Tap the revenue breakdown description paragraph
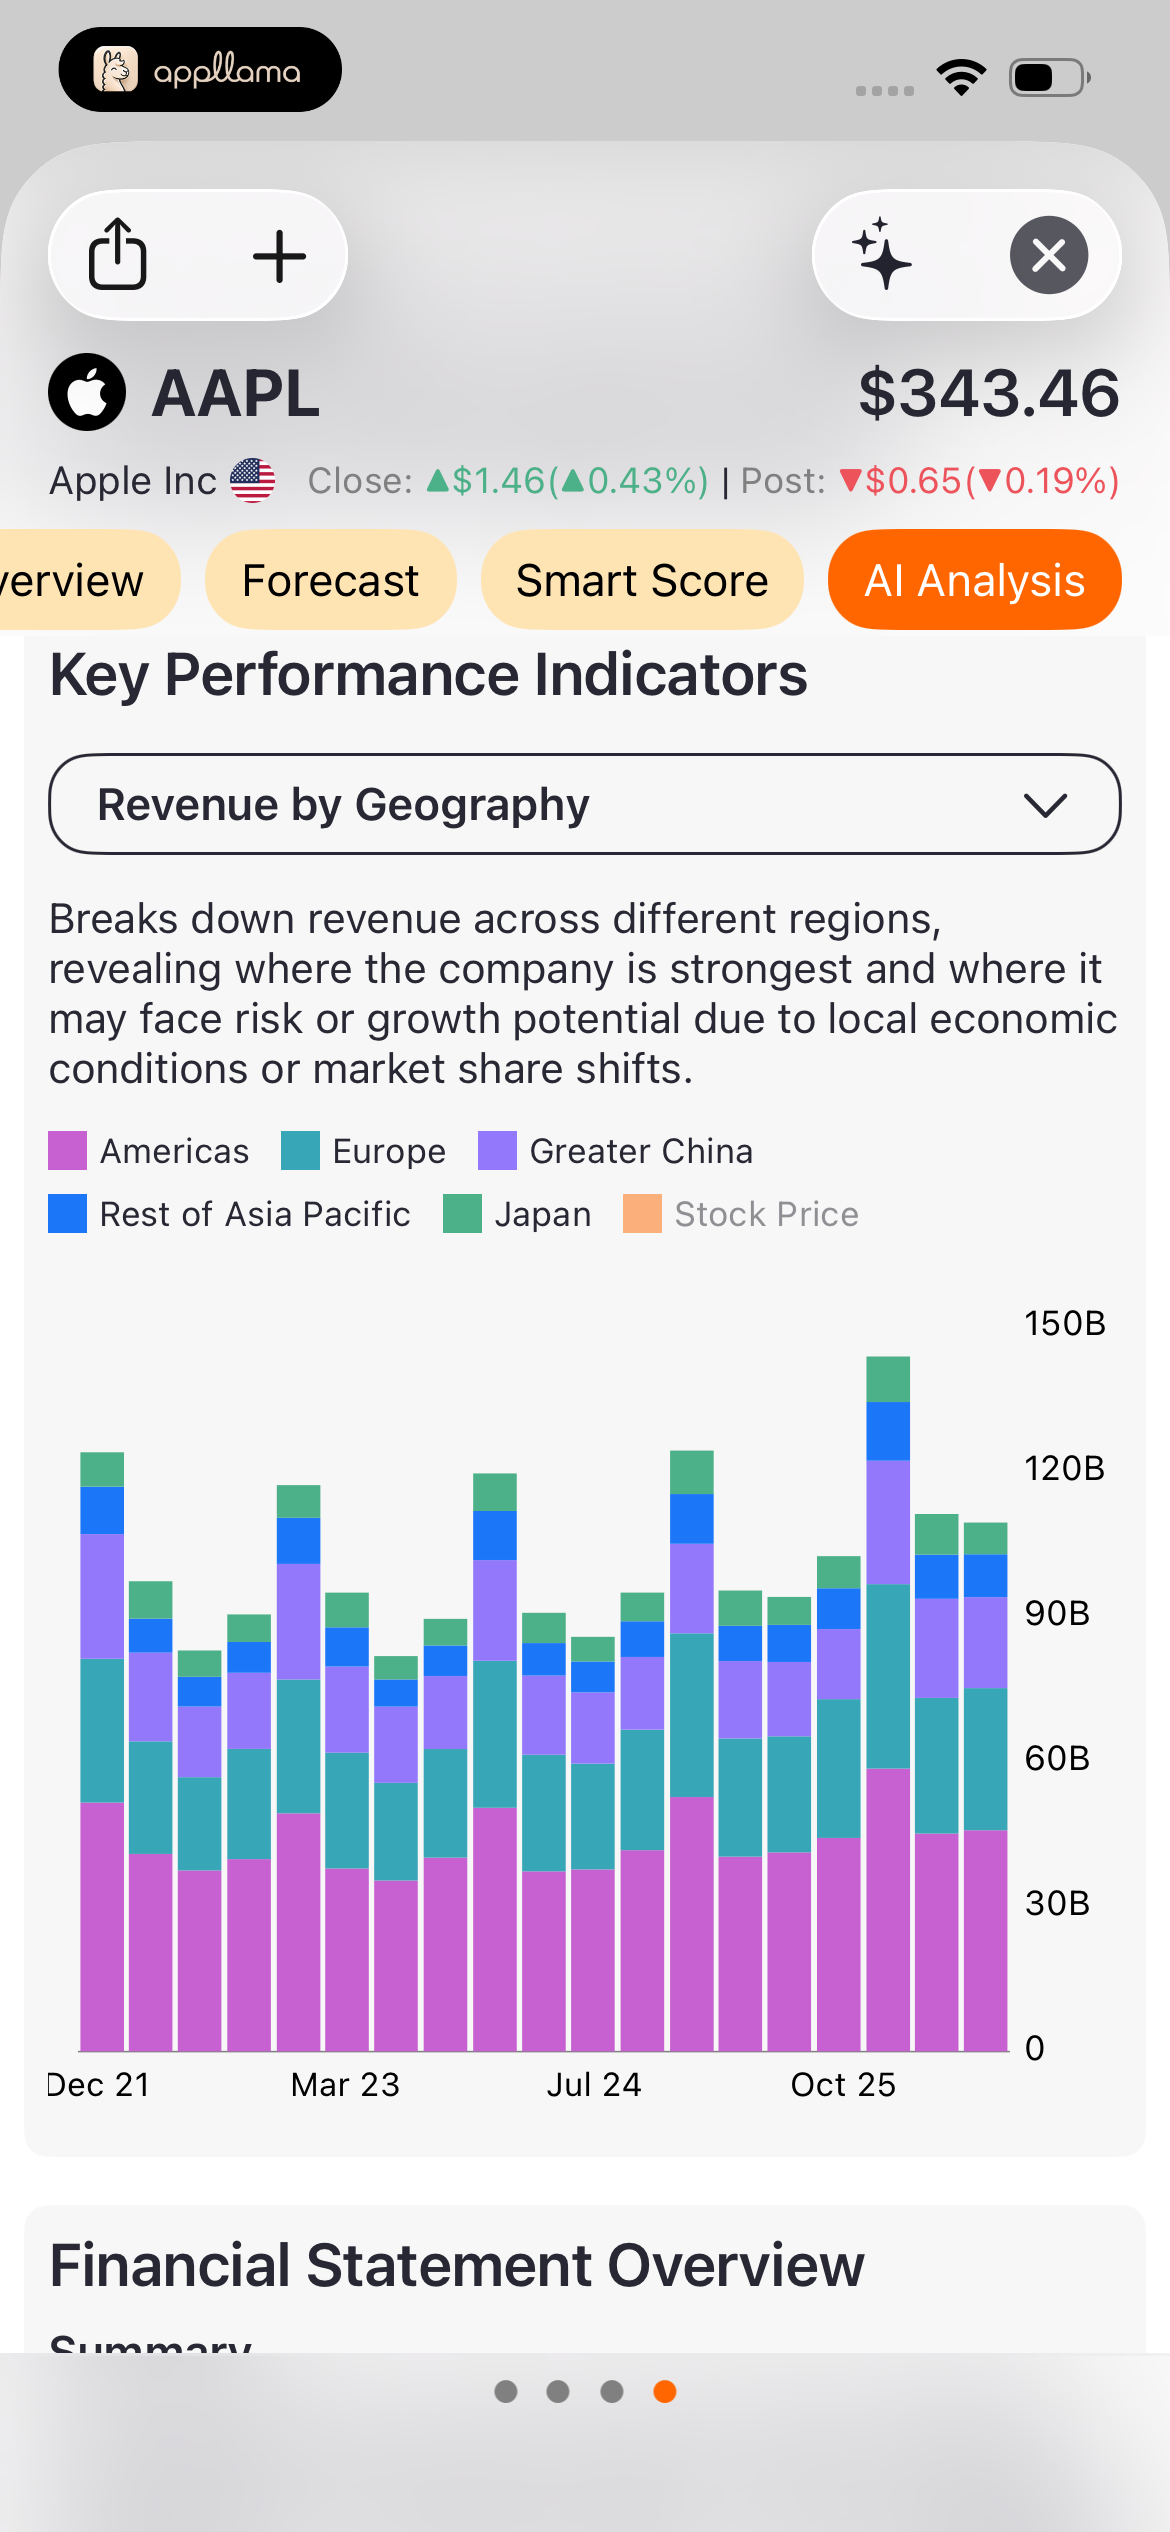 [584, 994]
